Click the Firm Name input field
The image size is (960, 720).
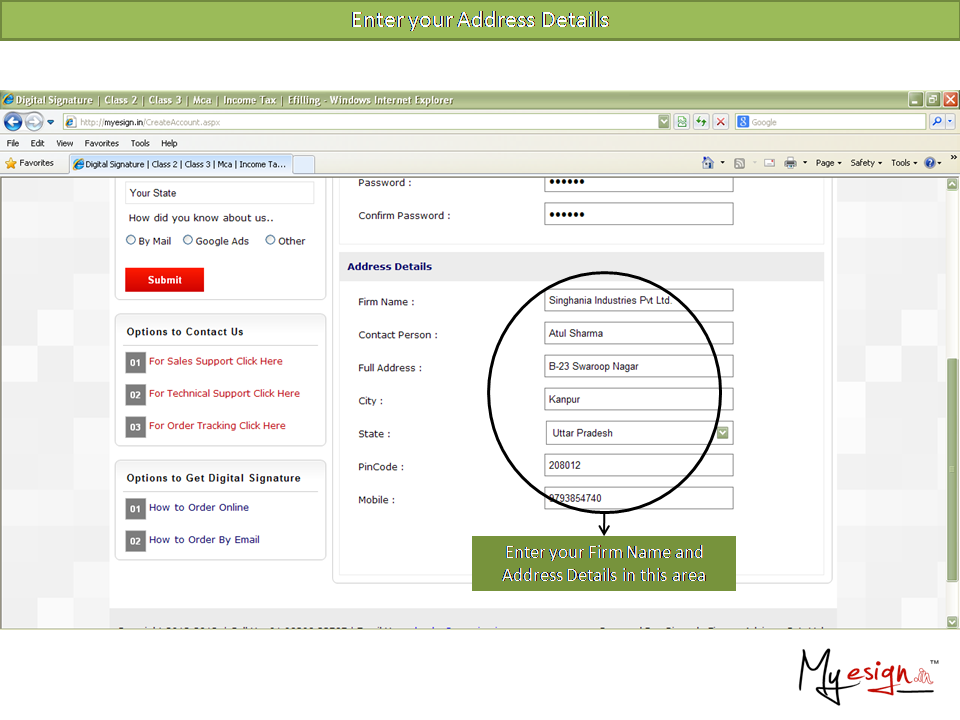(638, 300)
